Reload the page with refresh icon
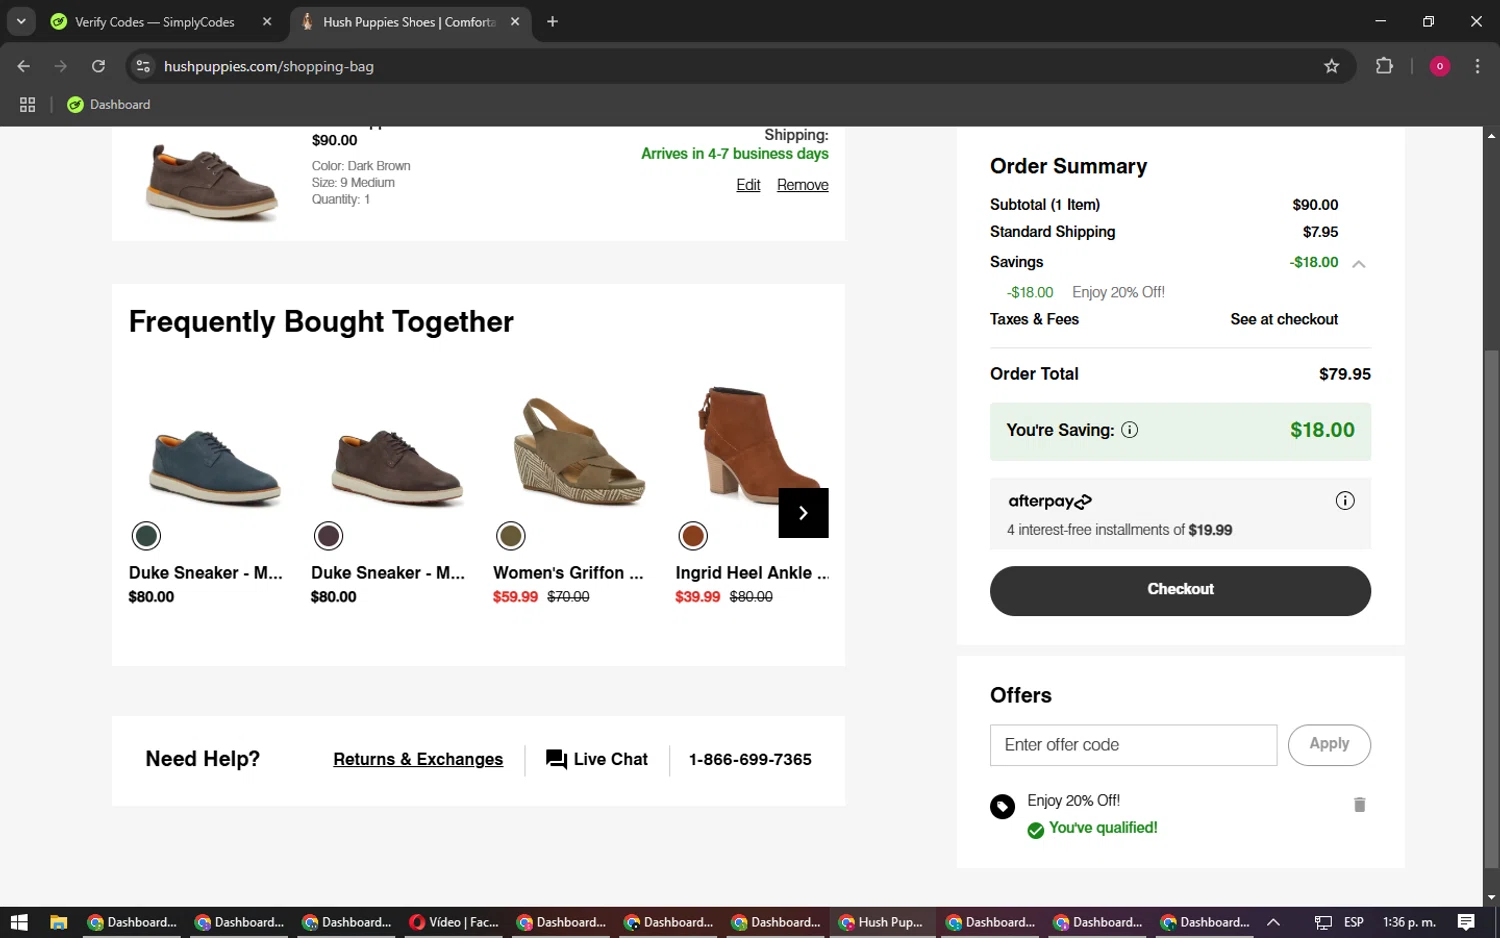Screen dimensions: 1500x938 (x=98, y=66)
